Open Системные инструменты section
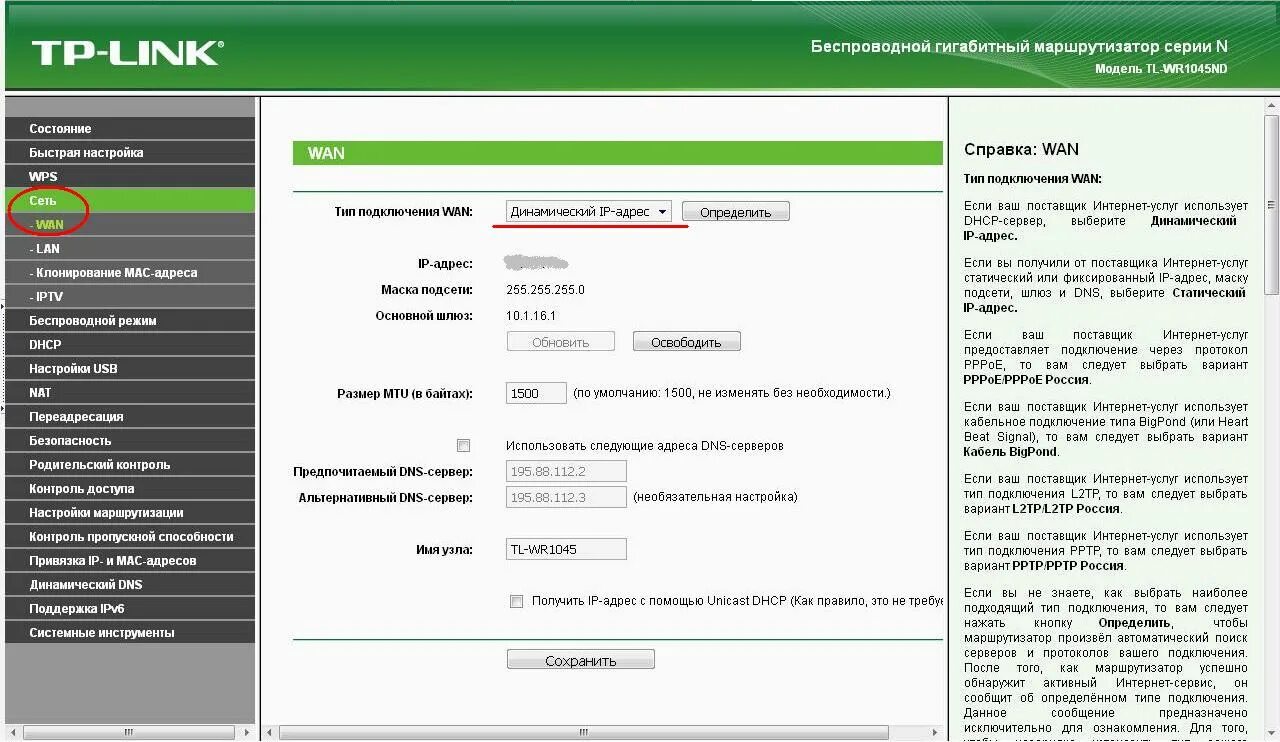 [130, 633]
